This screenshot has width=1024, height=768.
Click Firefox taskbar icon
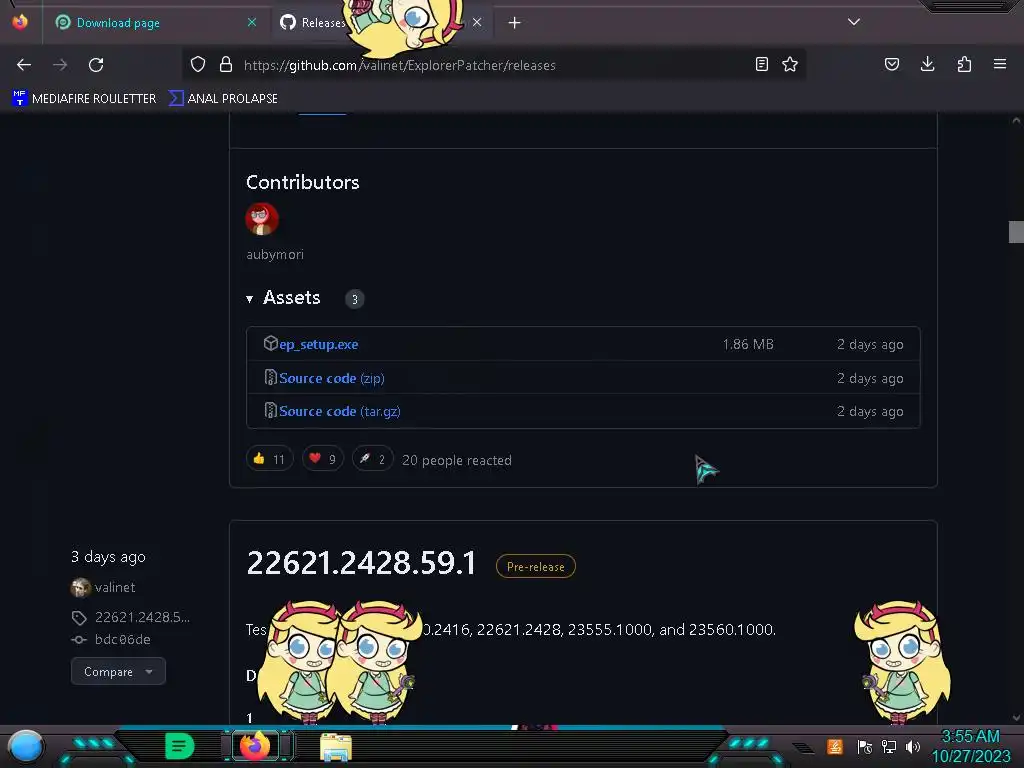point(255,746)
